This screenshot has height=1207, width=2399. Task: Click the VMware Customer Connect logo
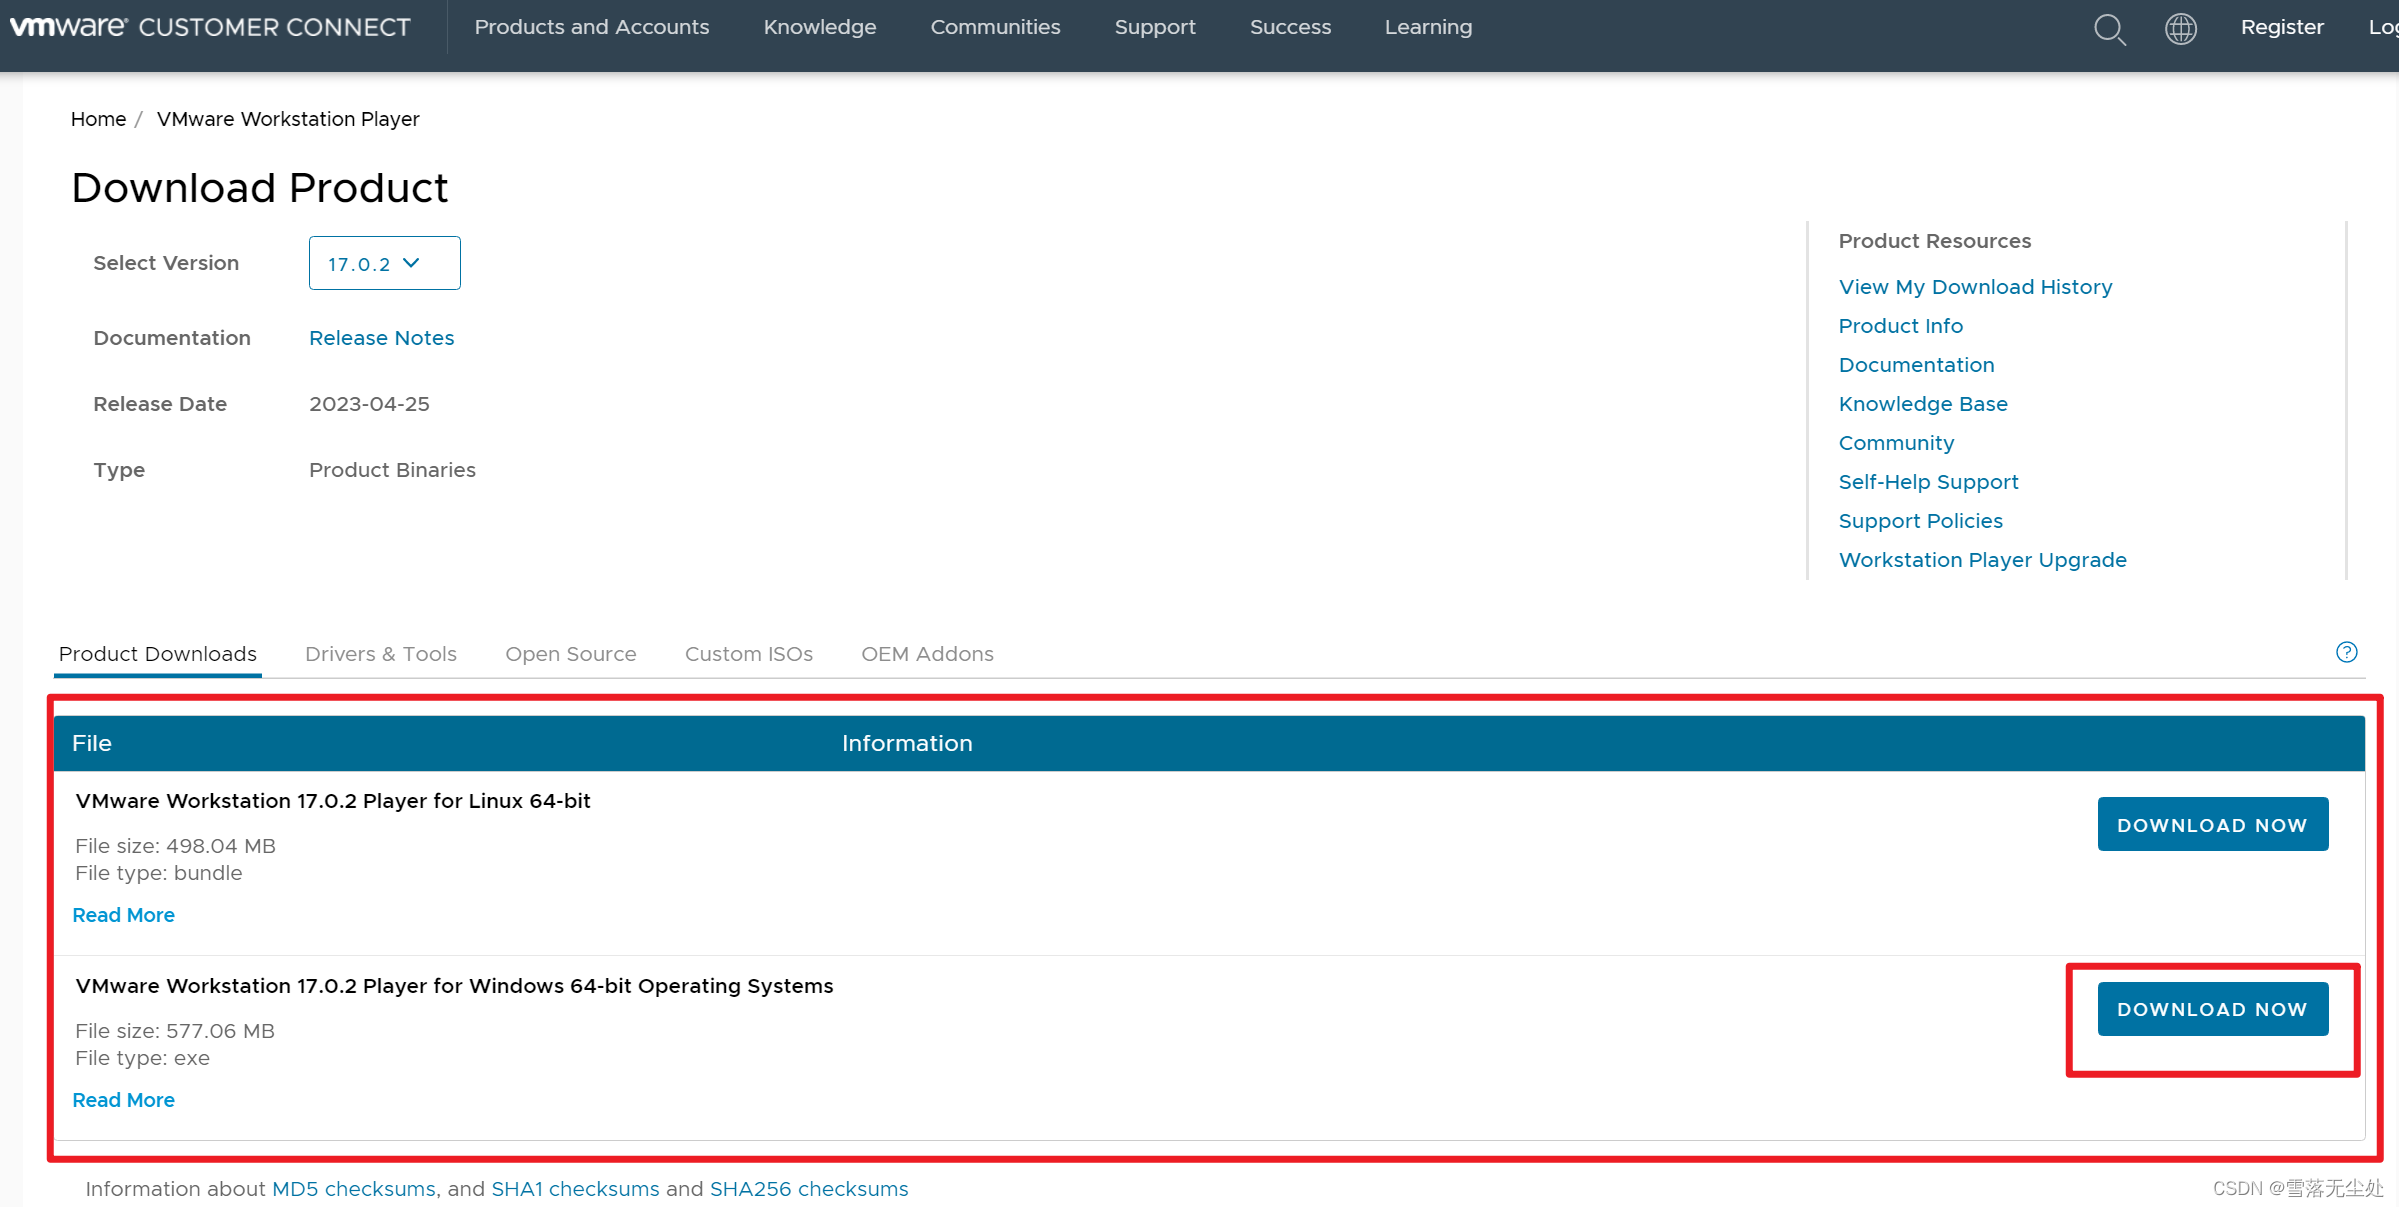(210, 27)
